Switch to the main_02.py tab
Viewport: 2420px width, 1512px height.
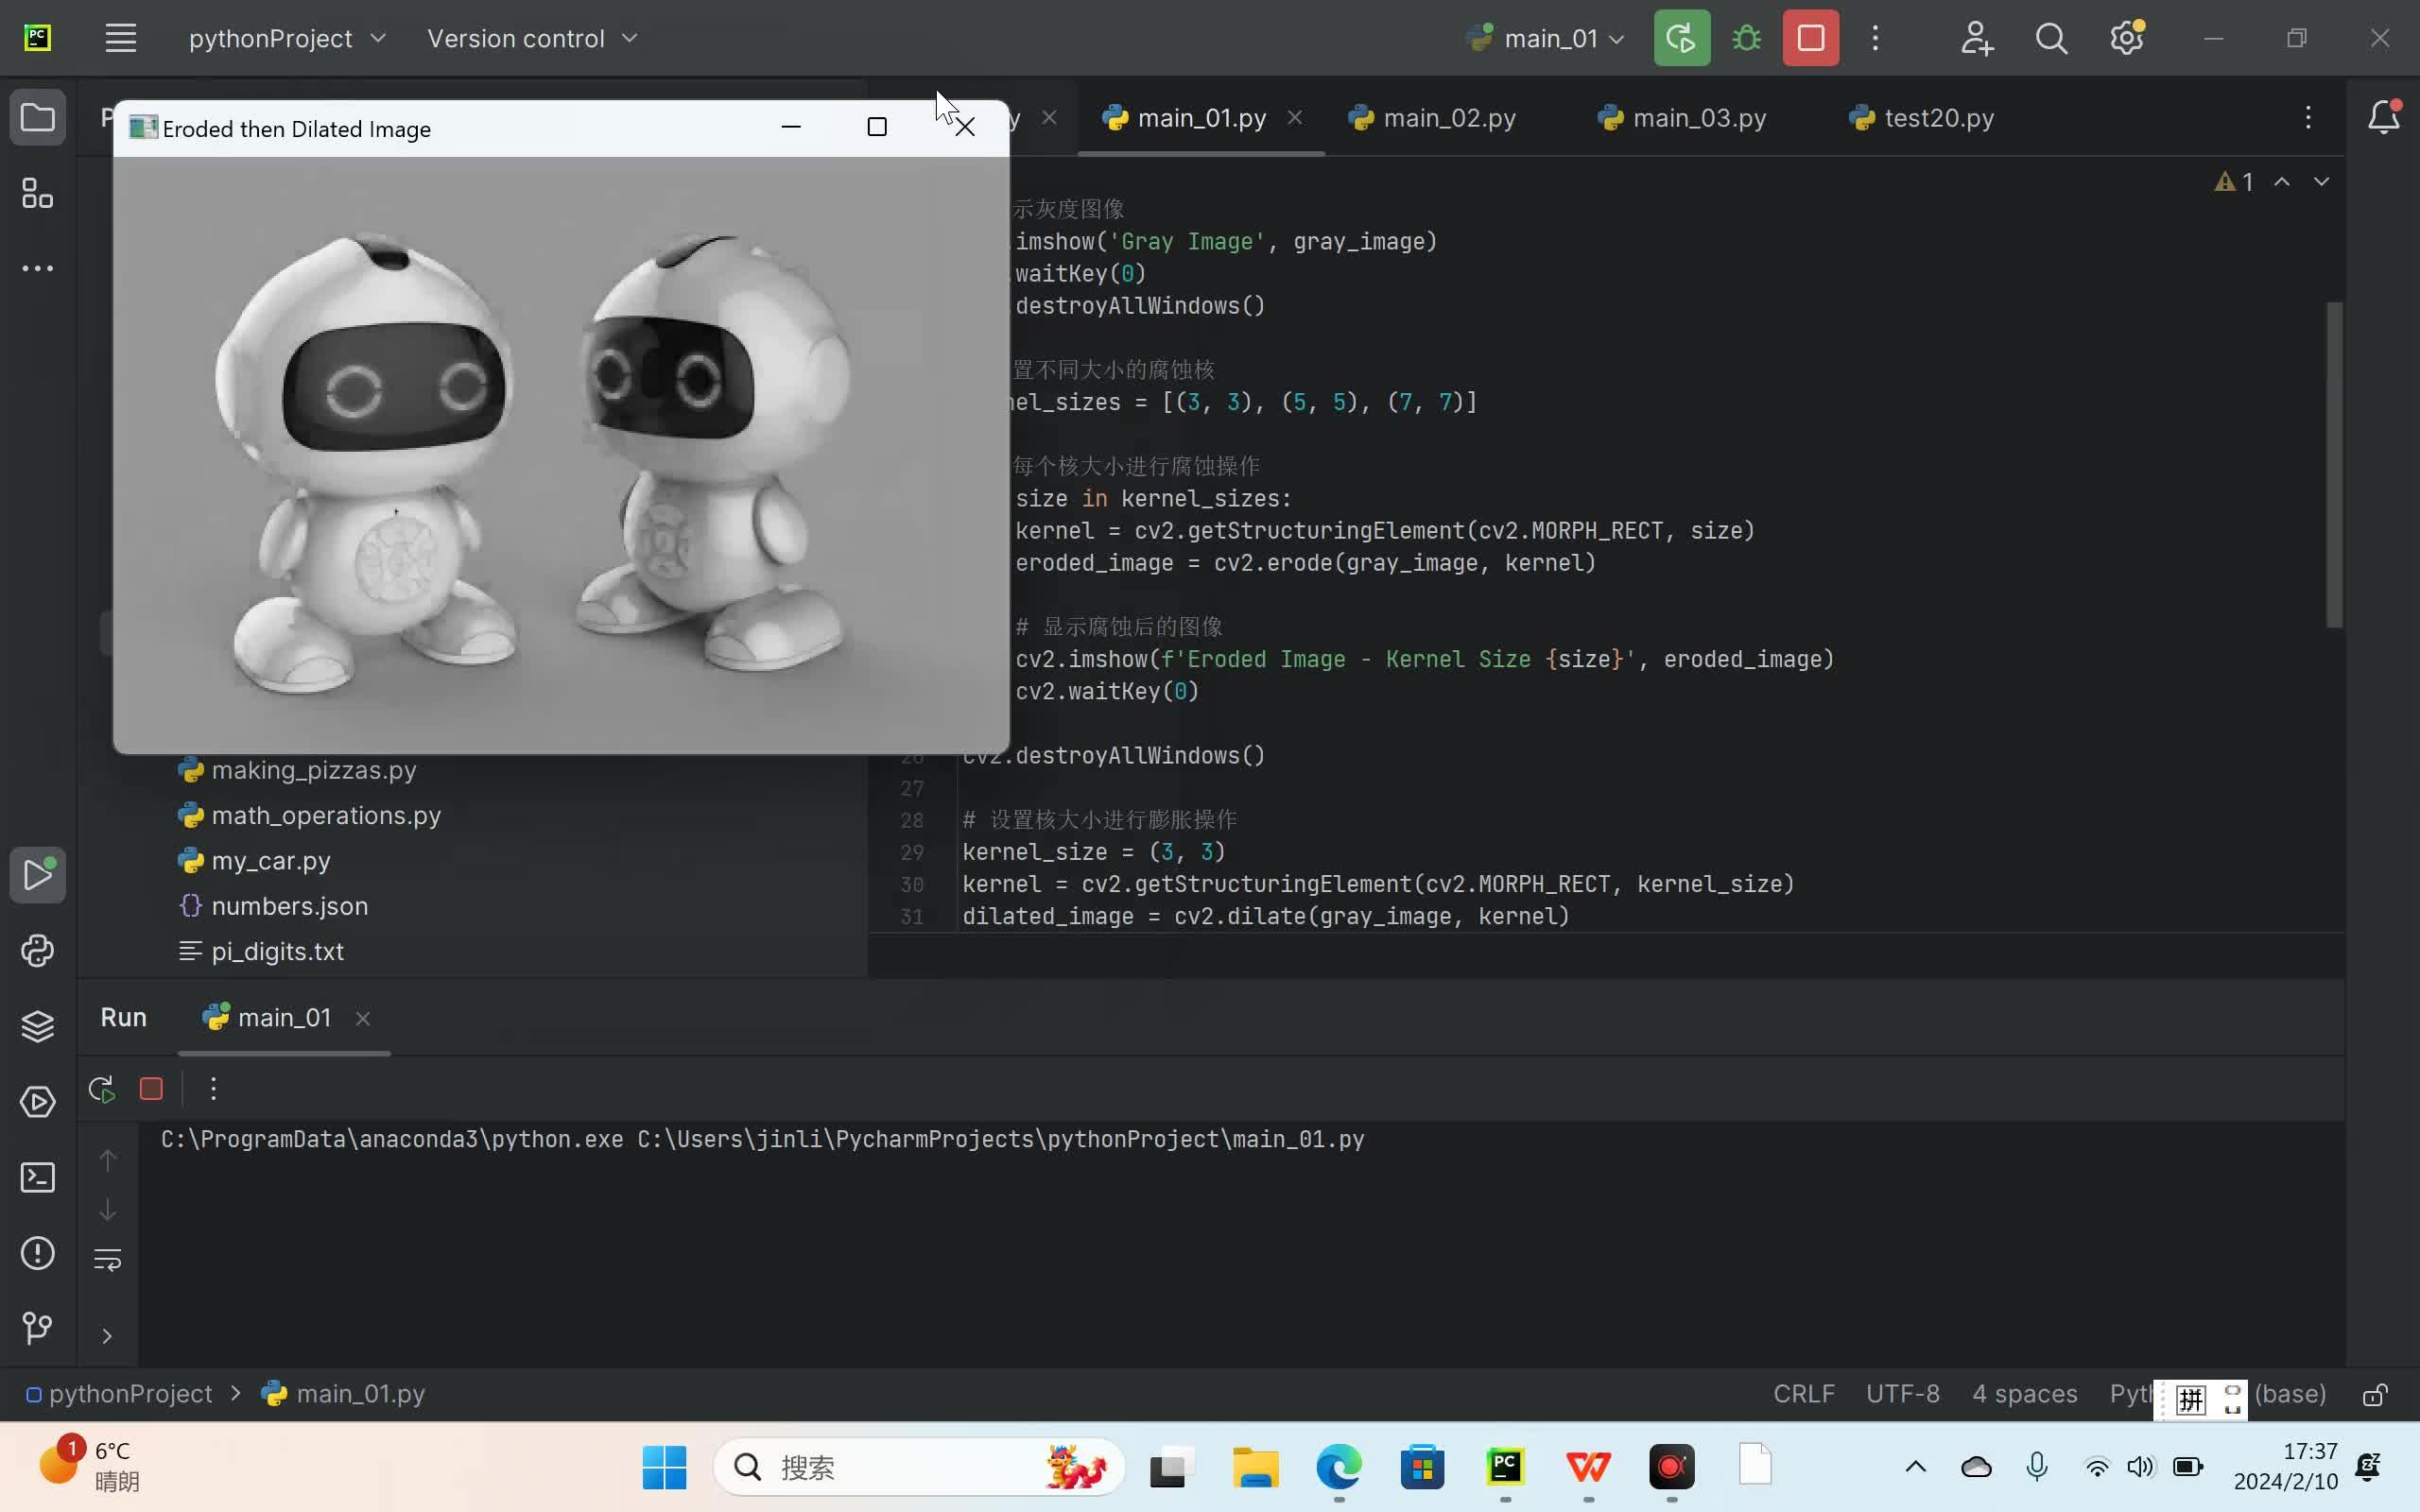click(1450, 117)
